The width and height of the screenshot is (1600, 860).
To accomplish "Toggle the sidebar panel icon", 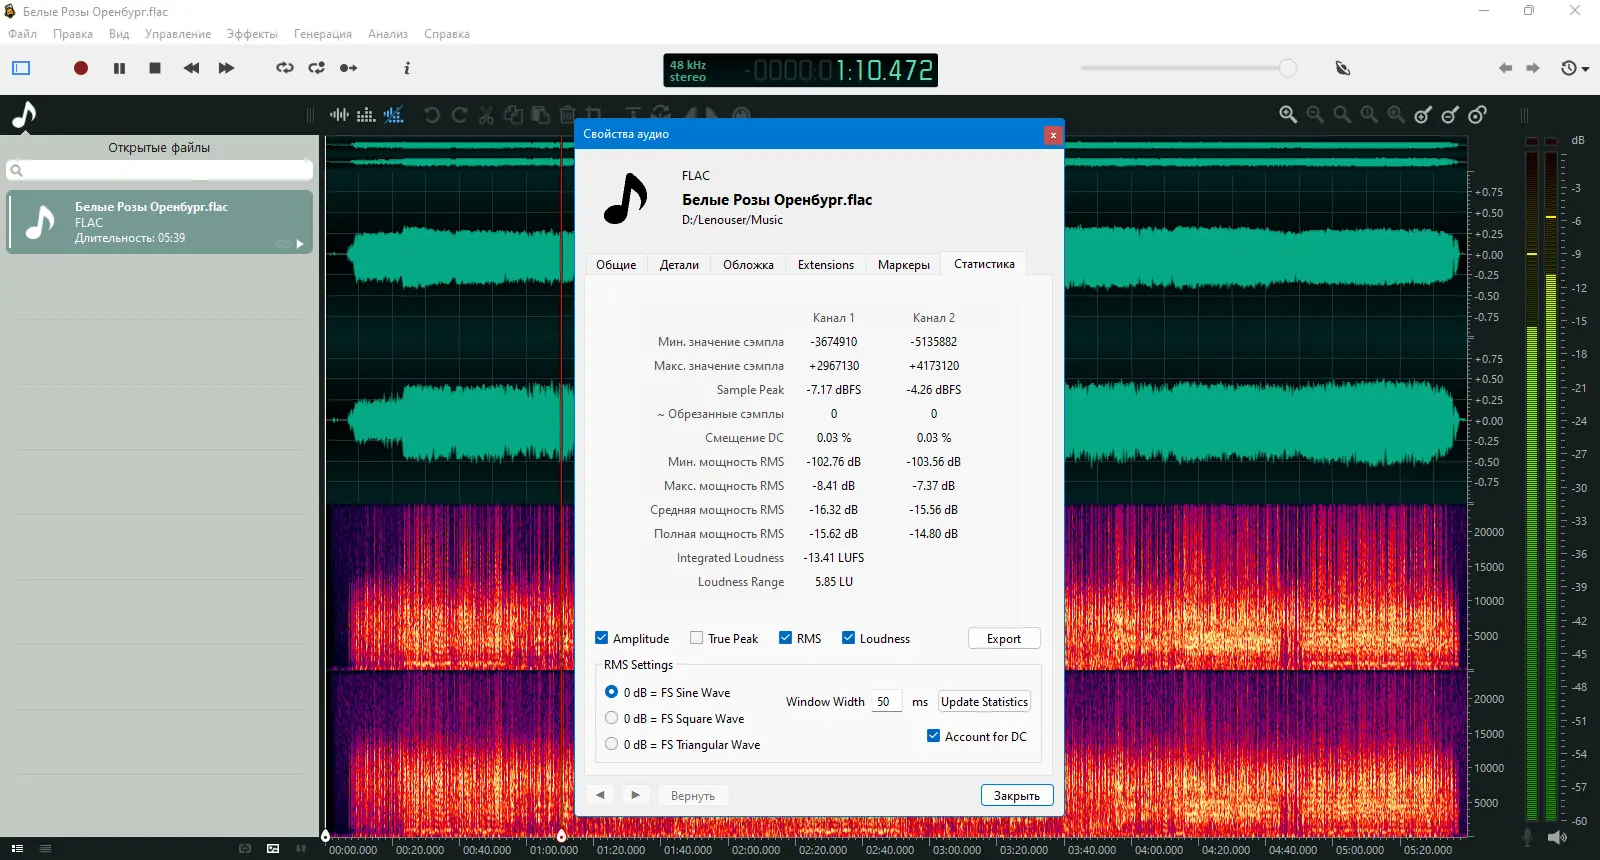I will tap(21, 68).
